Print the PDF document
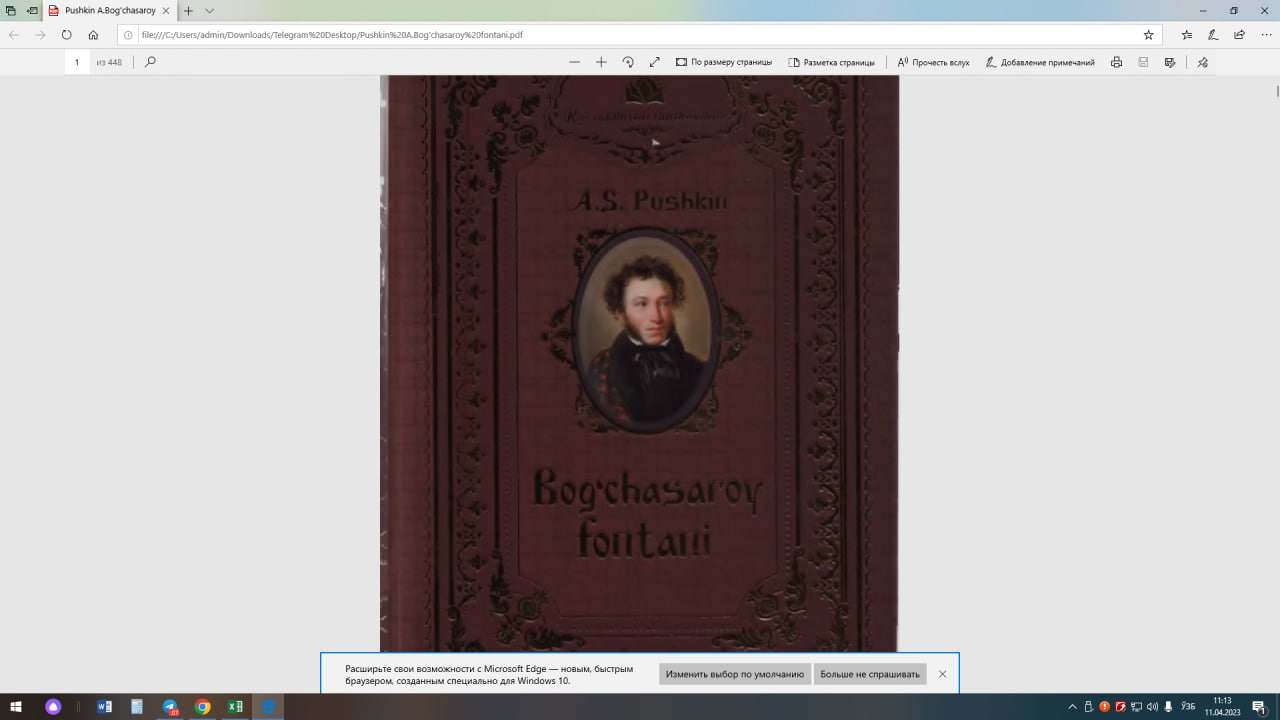 point(1116,62)
